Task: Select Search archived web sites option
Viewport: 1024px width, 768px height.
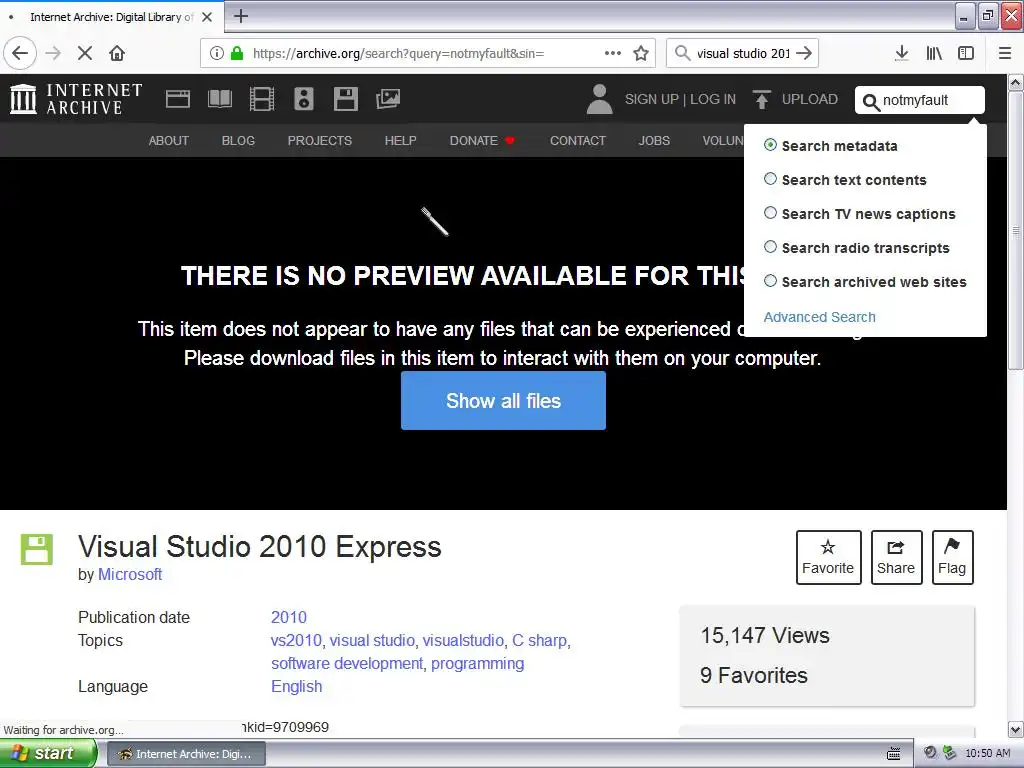Action: 771,281
